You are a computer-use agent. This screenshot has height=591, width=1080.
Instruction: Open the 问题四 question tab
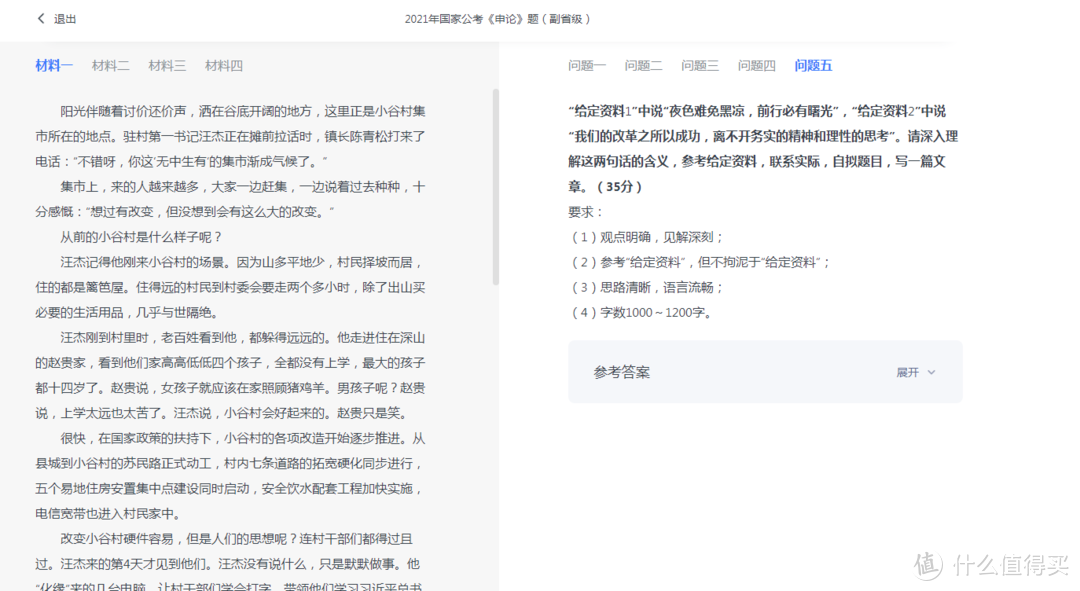756,65
